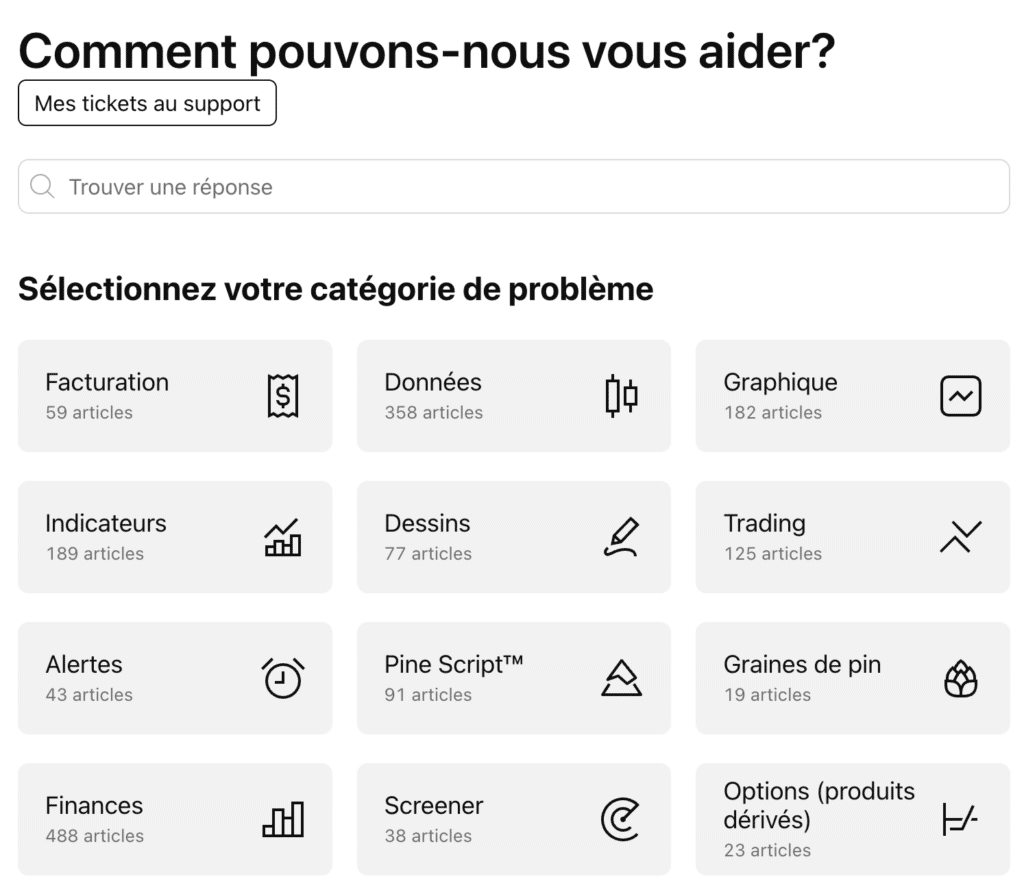Click the Pine Script mountain icon

pyautogui.click(x=621, y=678)
